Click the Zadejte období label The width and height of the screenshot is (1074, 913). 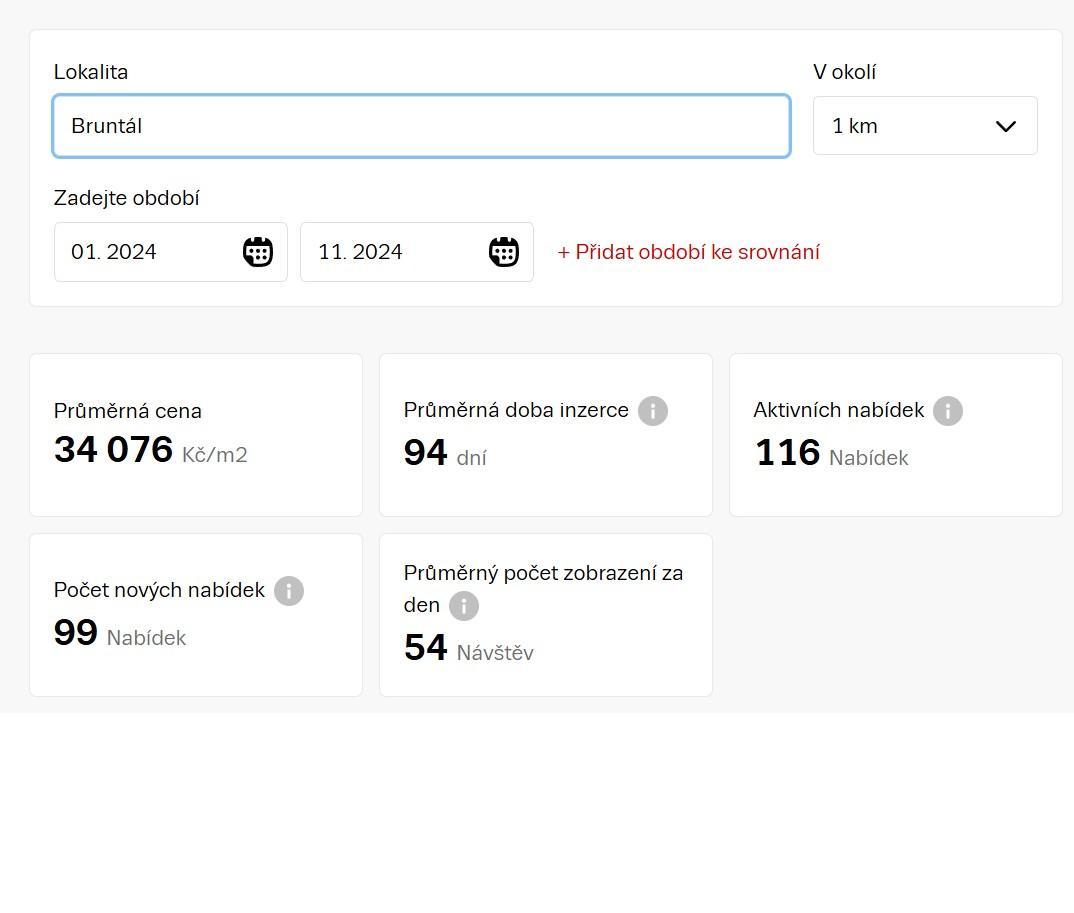pyautogui.click(x=126, y=198)
